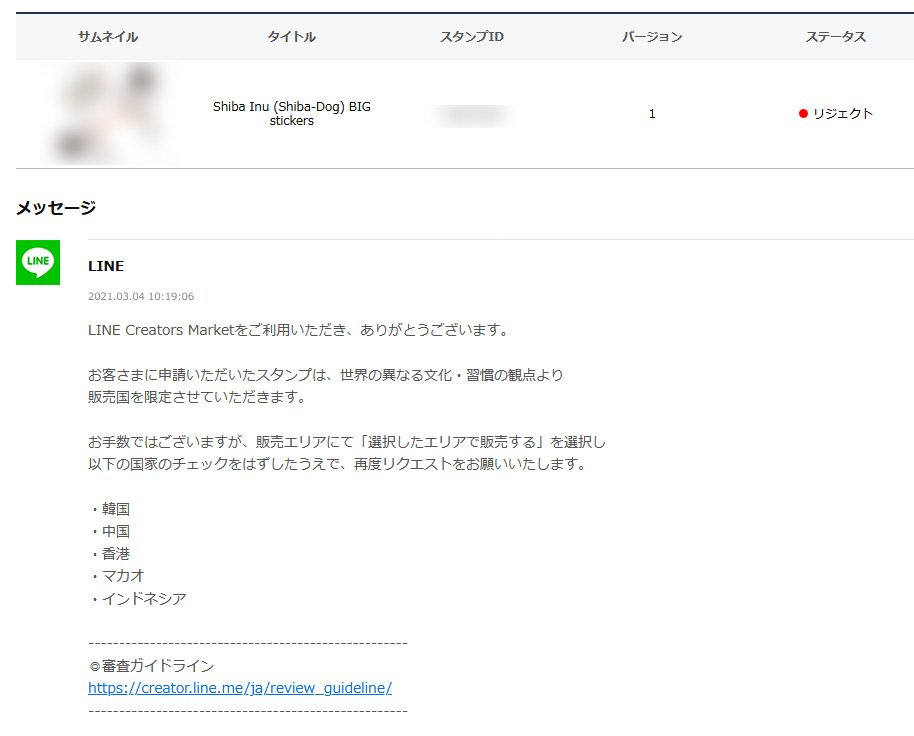
Task: Click the スタンプID column header
Action: click(x=472, y=37)
